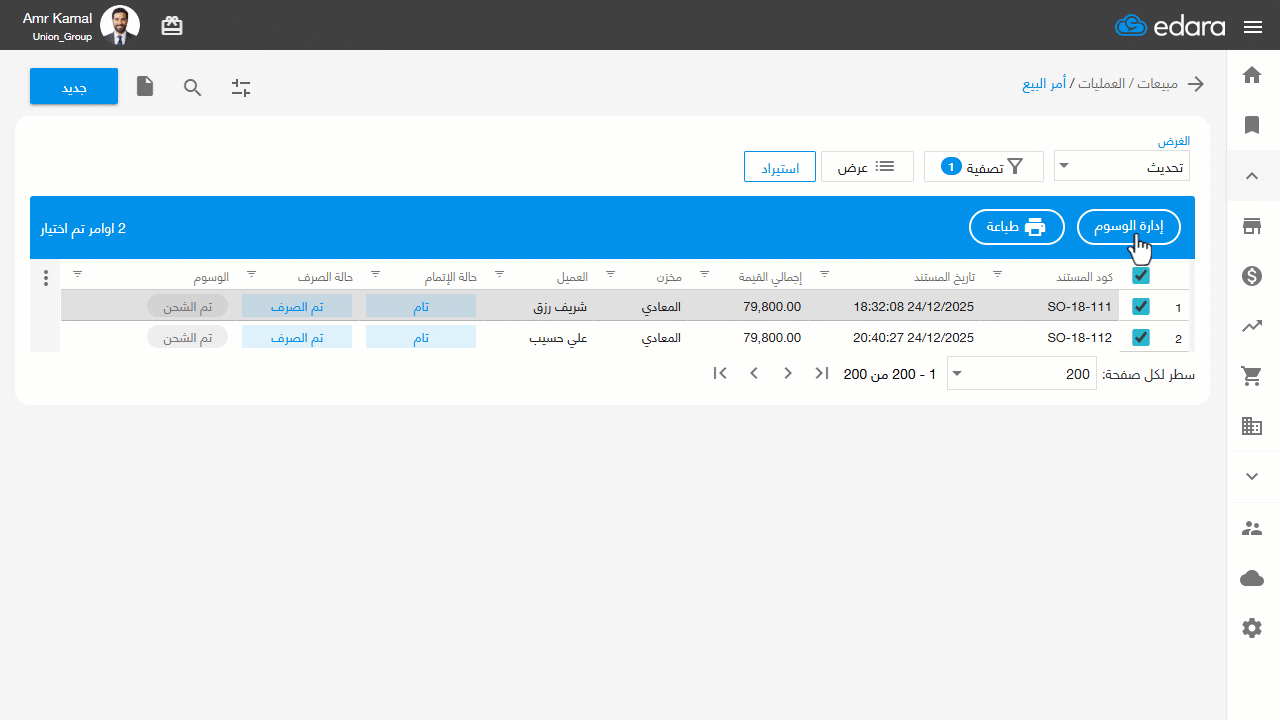Collapse sidebar section with up chevron
Image resolution: width=1280 pixels, height=720 pixels.
click(1252, 176)
